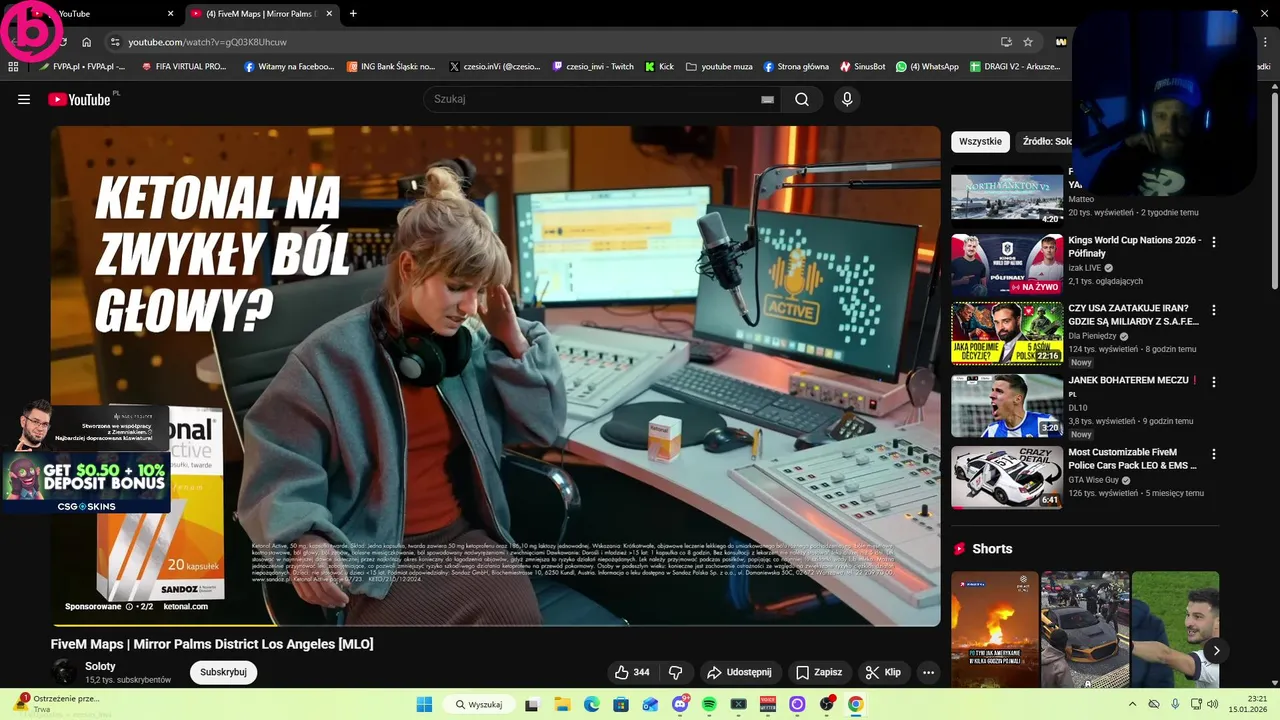Open more actions ellipsis under video
Viewport: 1280px width, 720px height.
[x=928, y=672]
